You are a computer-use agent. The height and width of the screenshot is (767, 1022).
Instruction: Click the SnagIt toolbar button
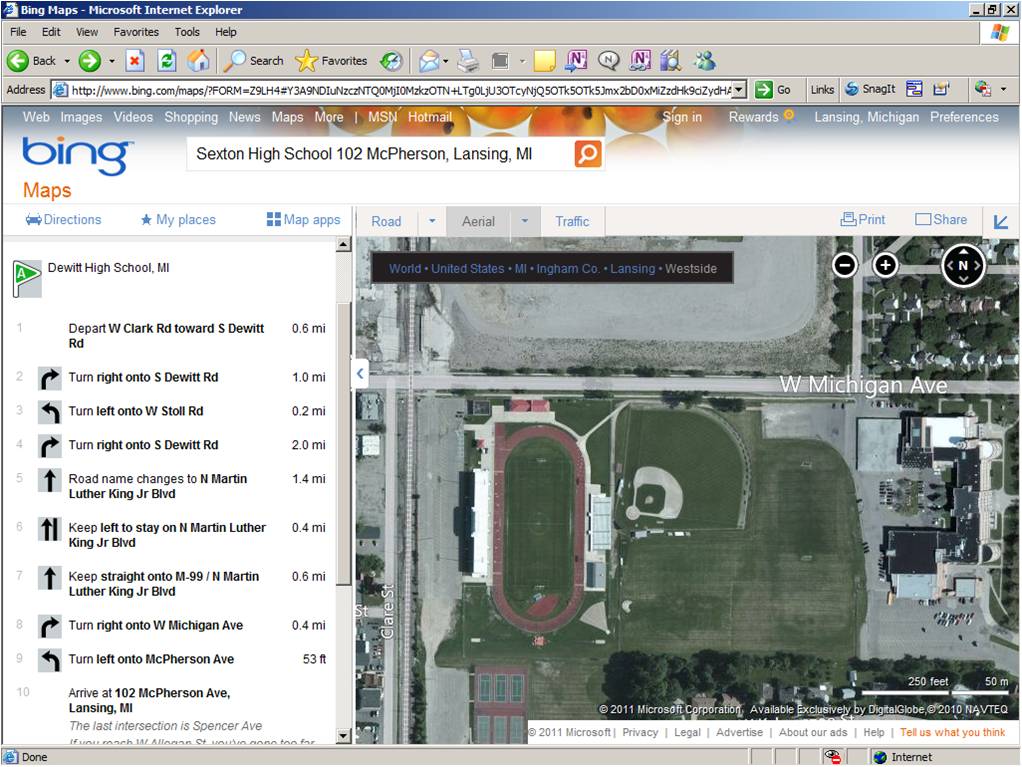click(x=870, y=89)
